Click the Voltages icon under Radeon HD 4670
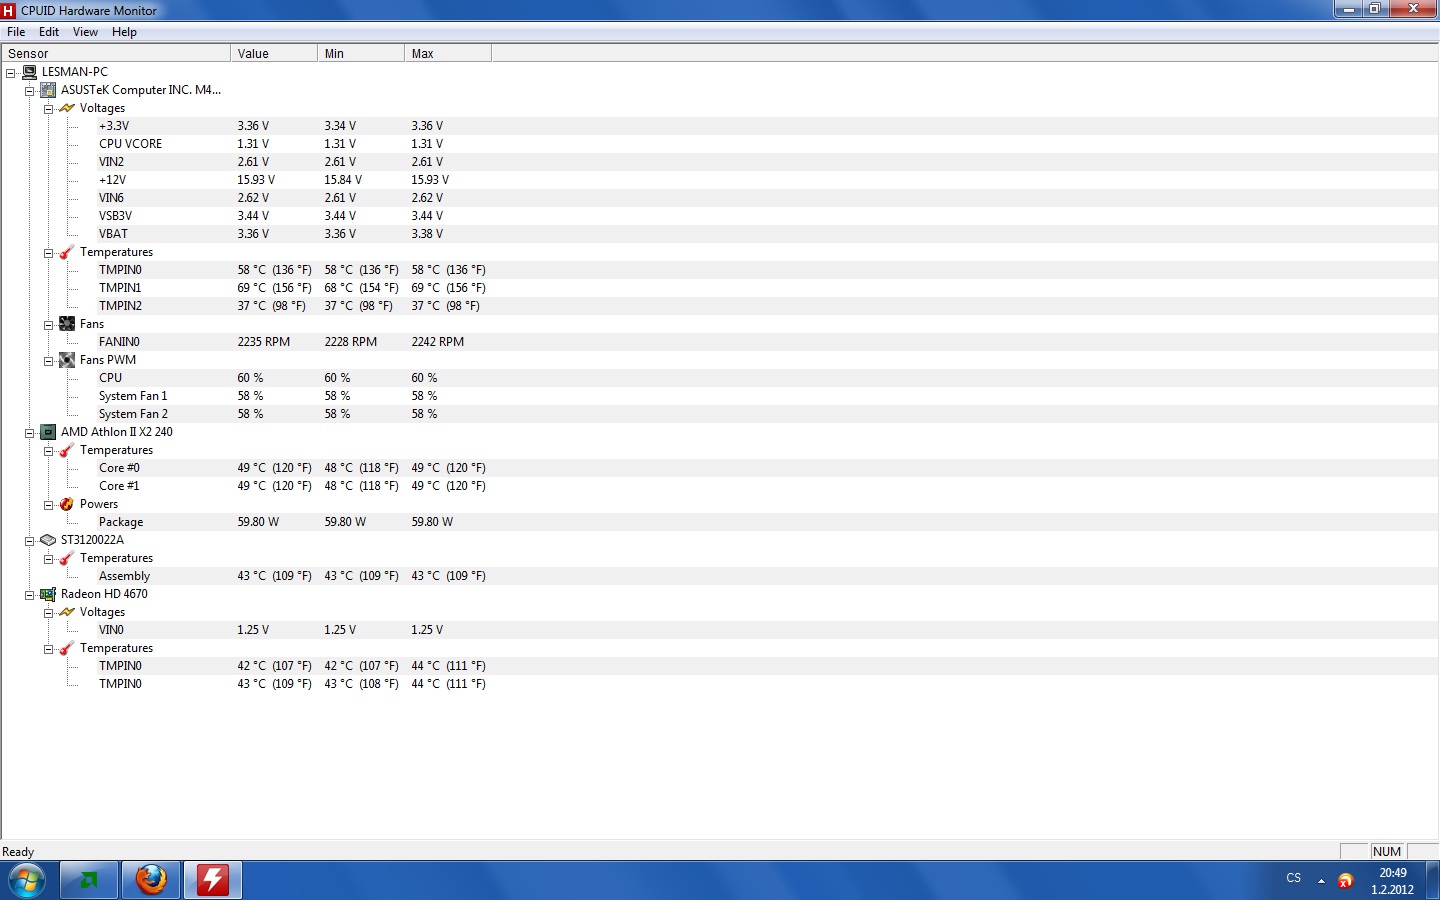The height and width of the screenshot is (900, 1440). point(67,612)
